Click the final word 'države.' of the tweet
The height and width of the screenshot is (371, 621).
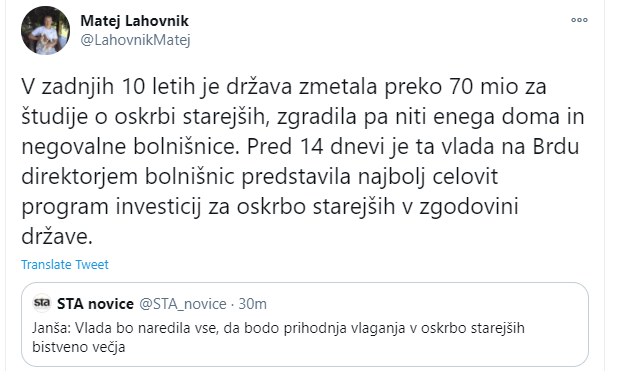click(x=57, y=237)
